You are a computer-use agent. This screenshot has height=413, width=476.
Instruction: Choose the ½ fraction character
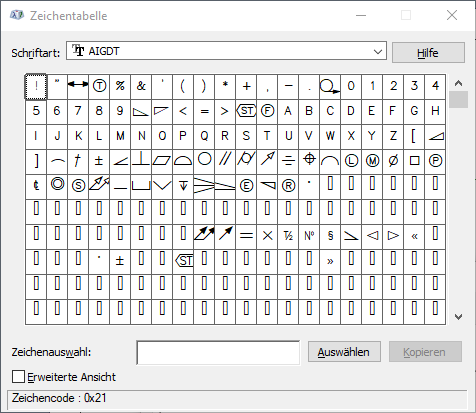point(288,236)
